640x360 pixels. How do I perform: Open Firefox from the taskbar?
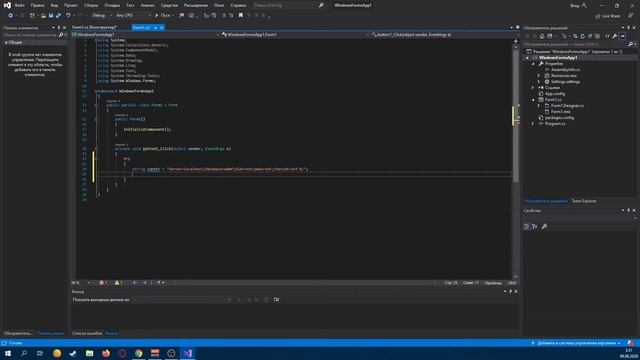pyautogui.click(x=106, y=353)
